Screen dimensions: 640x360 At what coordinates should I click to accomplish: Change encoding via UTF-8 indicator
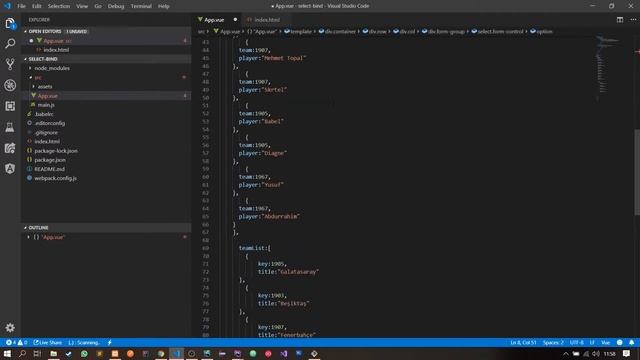coord(577,342)
